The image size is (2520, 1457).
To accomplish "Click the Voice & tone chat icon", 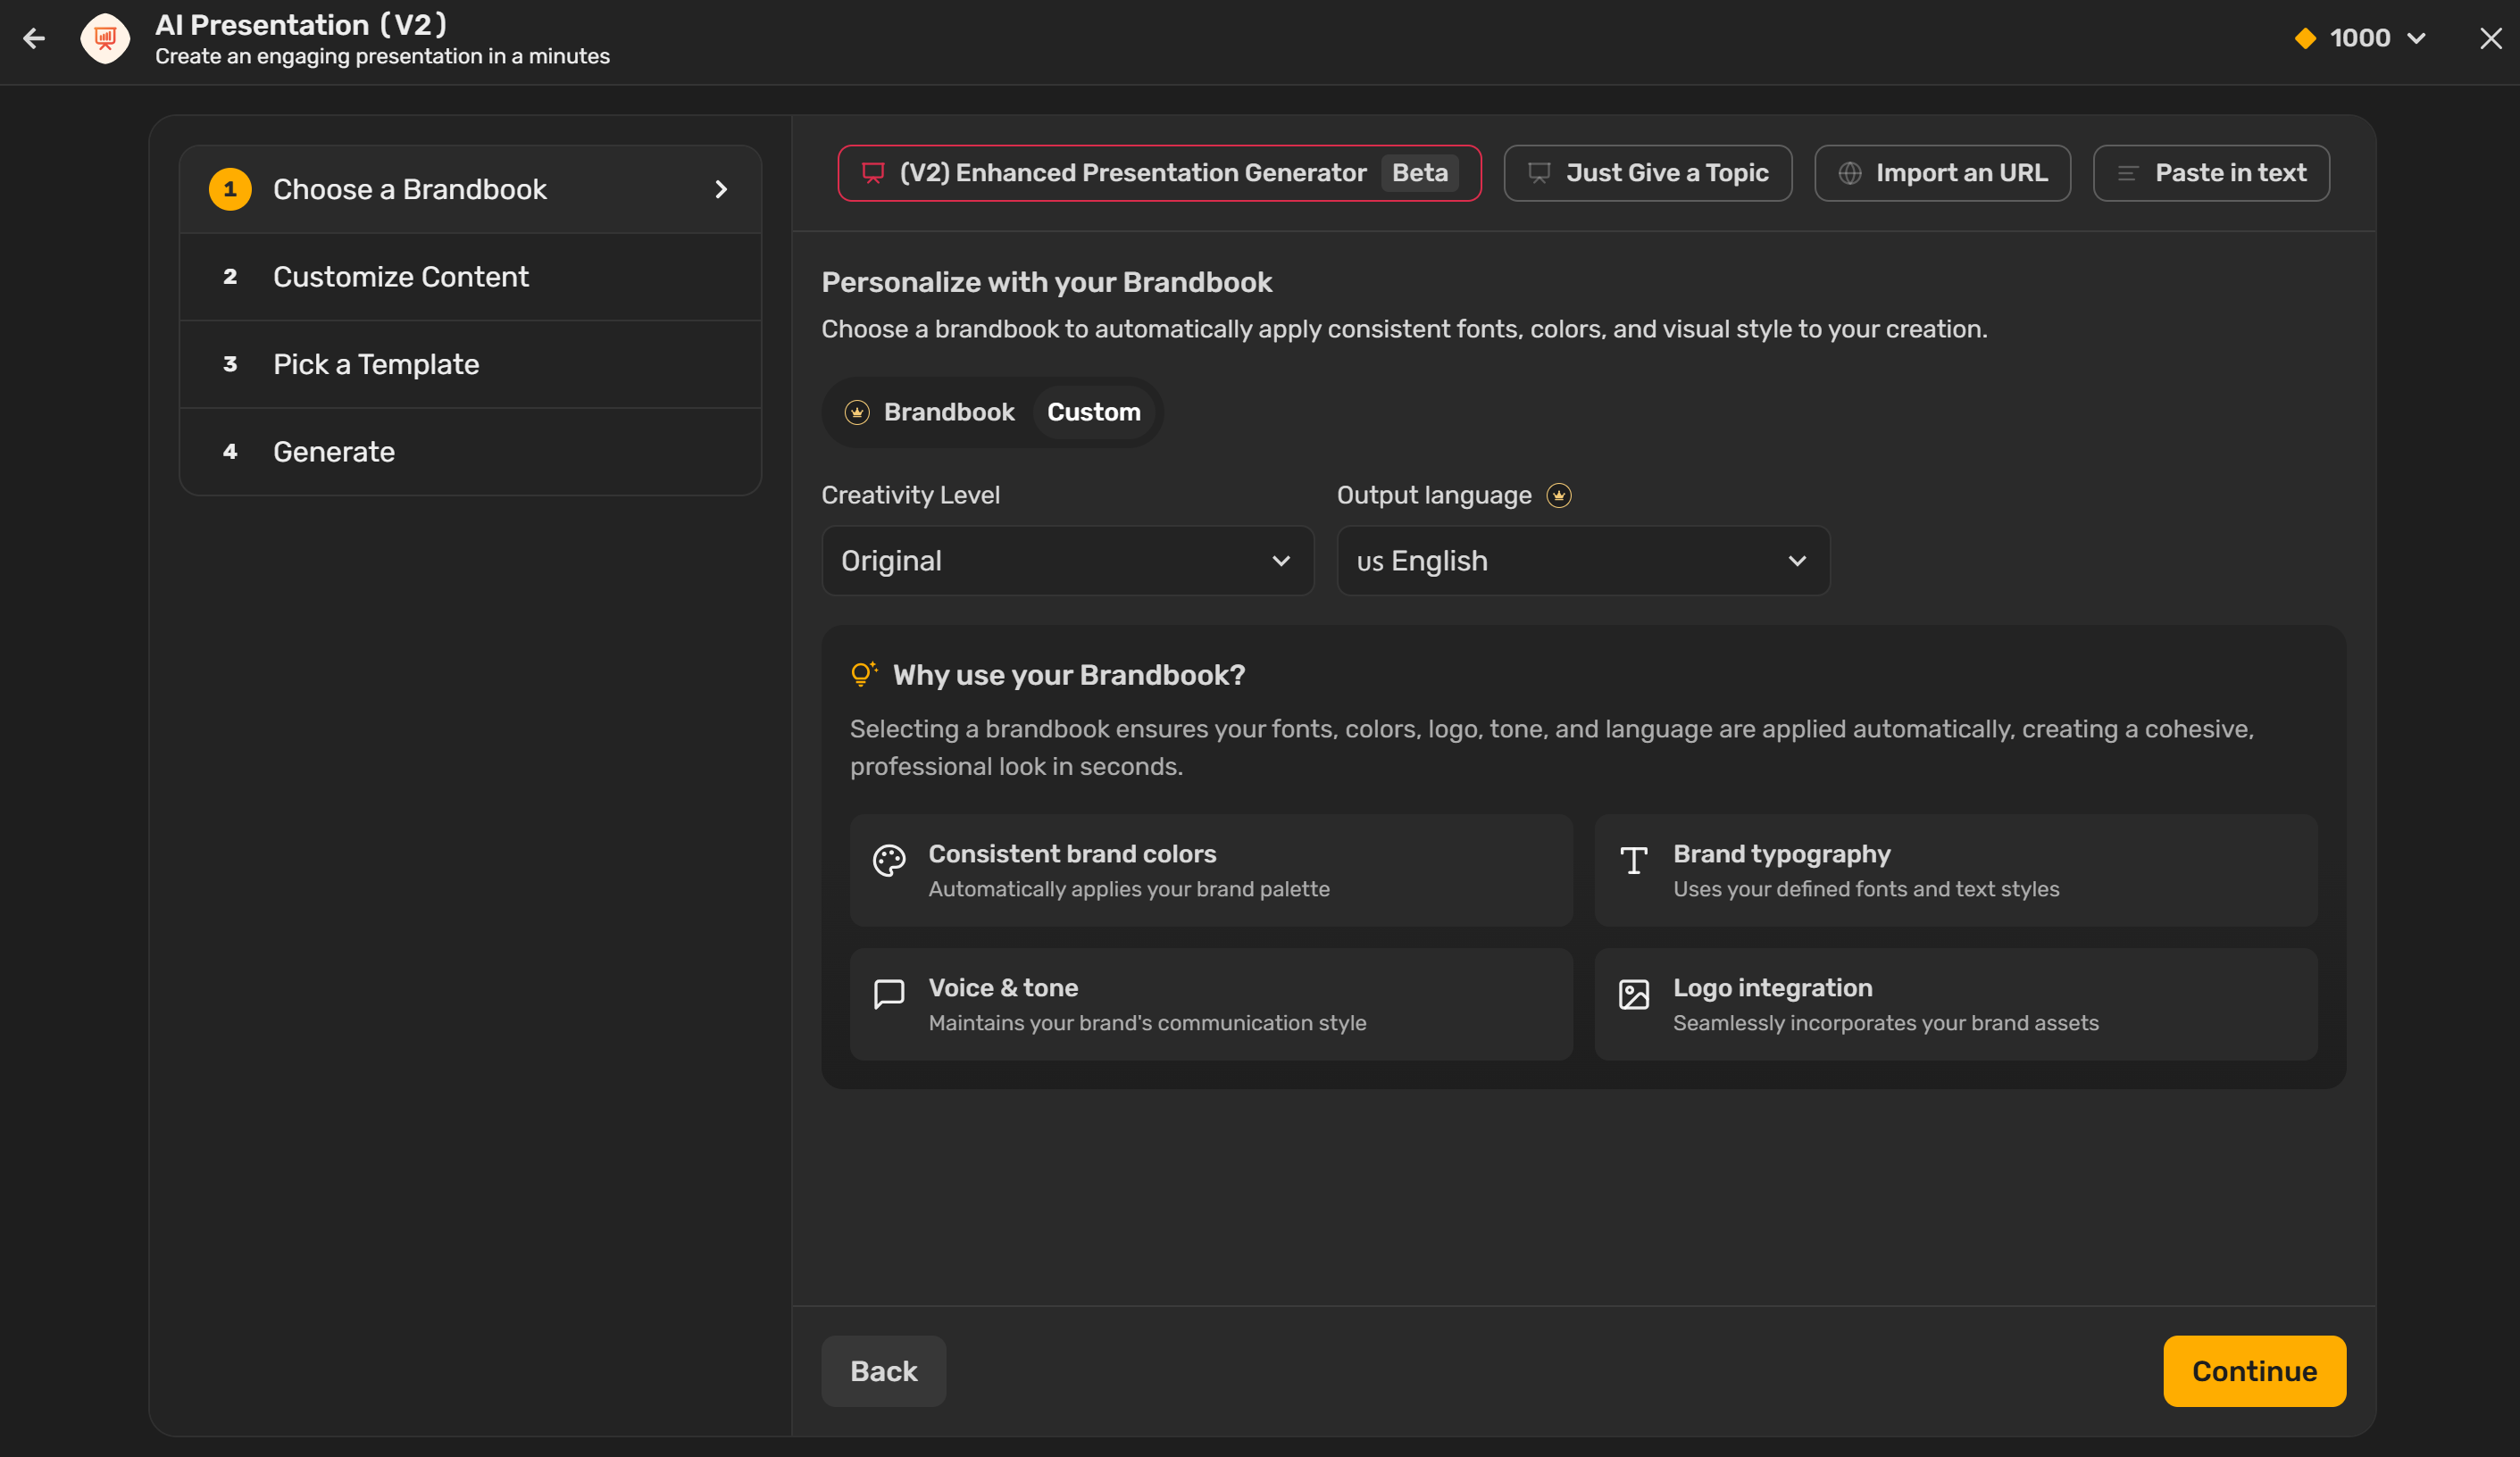I will pos(888,994).
